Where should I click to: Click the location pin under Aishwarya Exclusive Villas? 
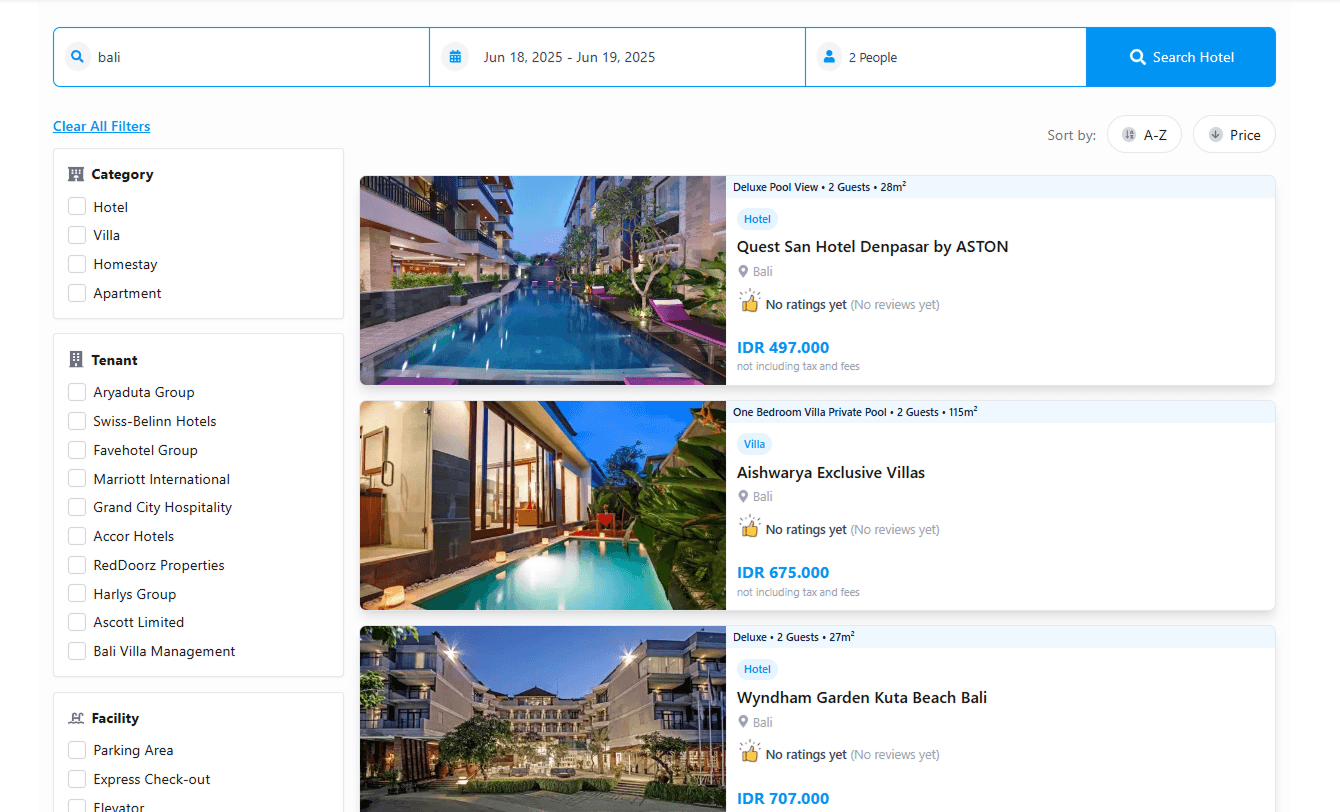tap(743, 496)
